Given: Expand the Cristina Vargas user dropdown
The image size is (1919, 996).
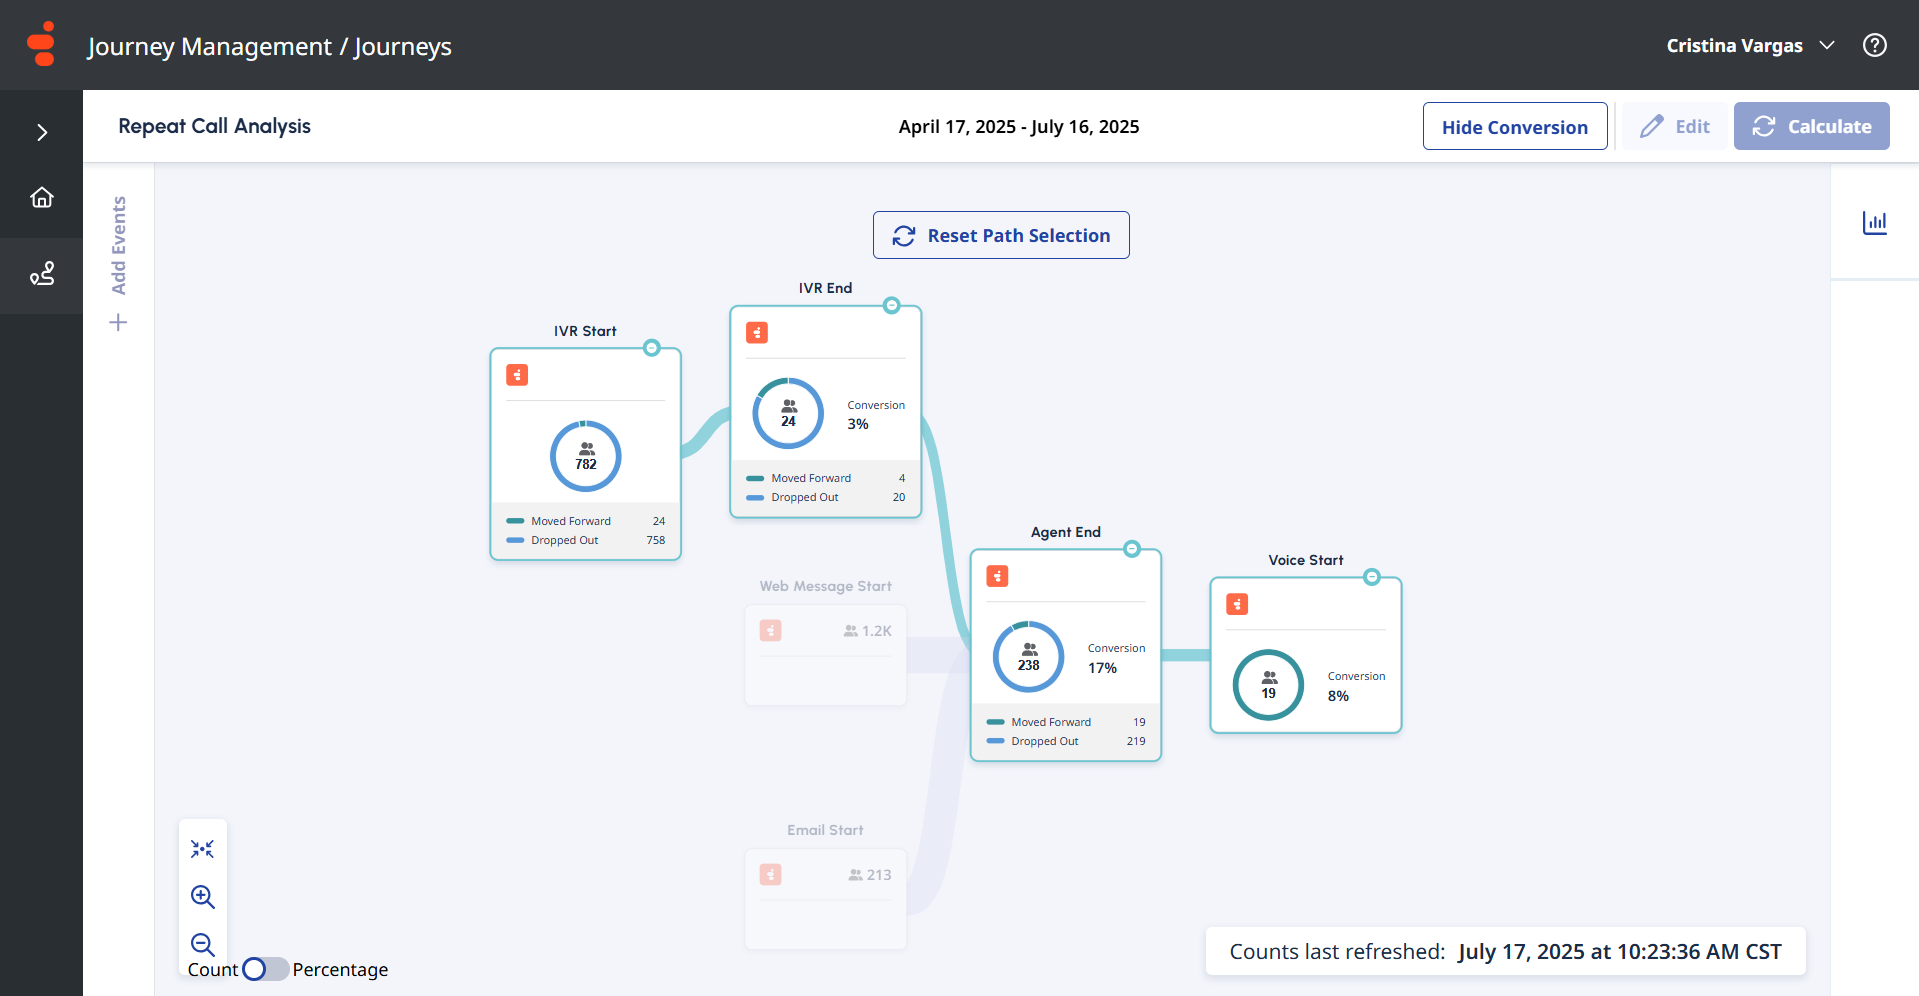Looking at the screenshot, I should (x=1750, y=45).
